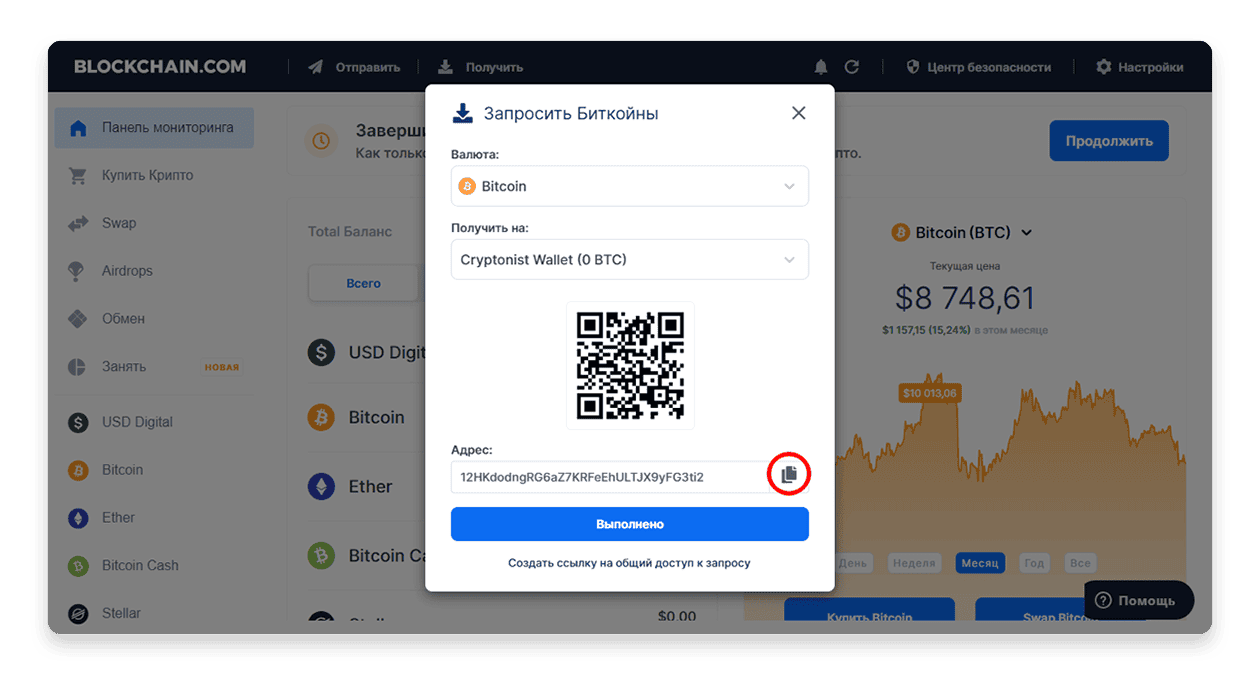Click the Купить Крипто cart icon in sidebar

click(x=78, y=176)
